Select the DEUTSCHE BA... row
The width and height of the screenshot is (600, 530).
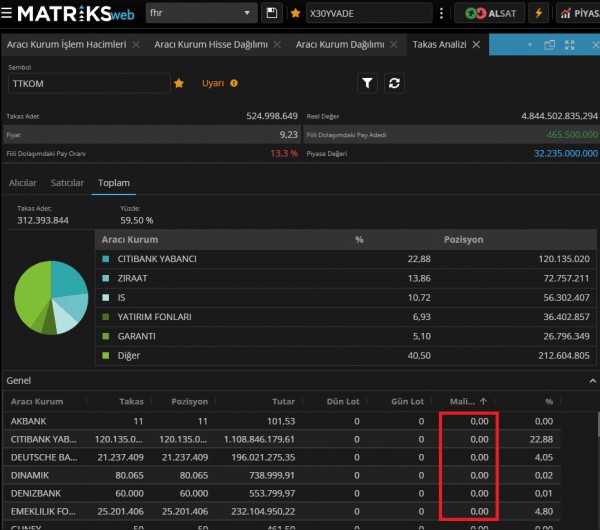click(282, 457)
